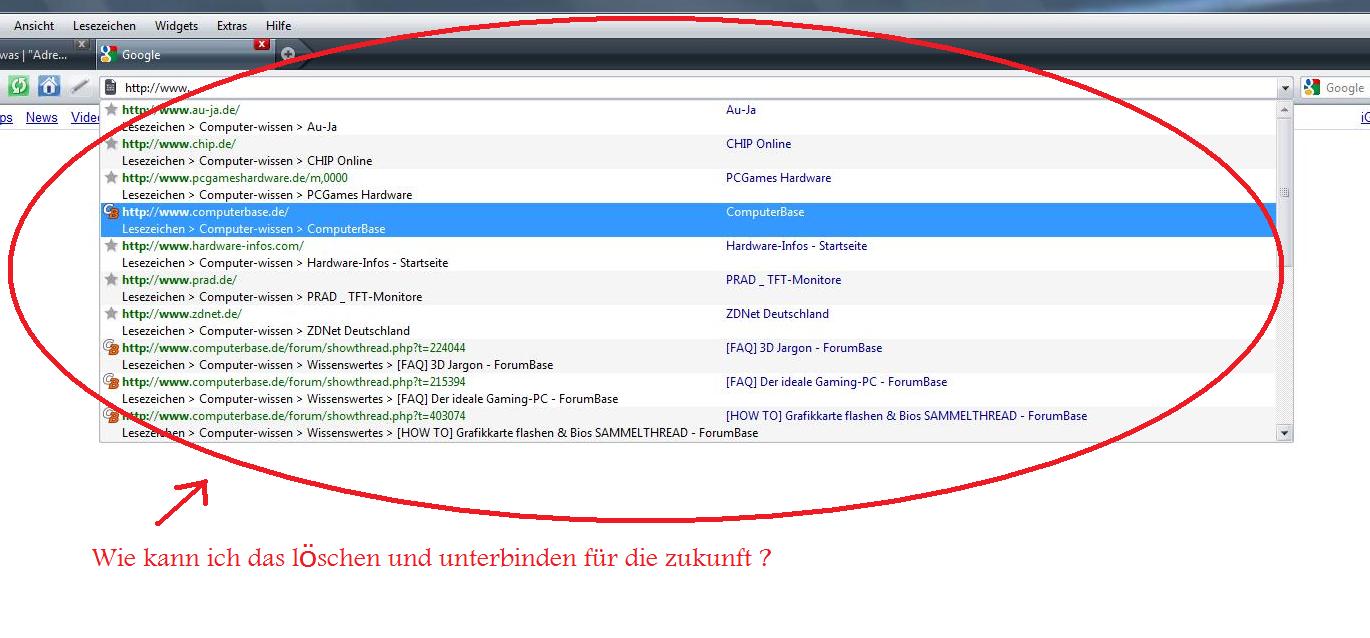Click breadcrumb "Lesezeichen > Computer-wissen > CHIP Online"

click(247, 161)
